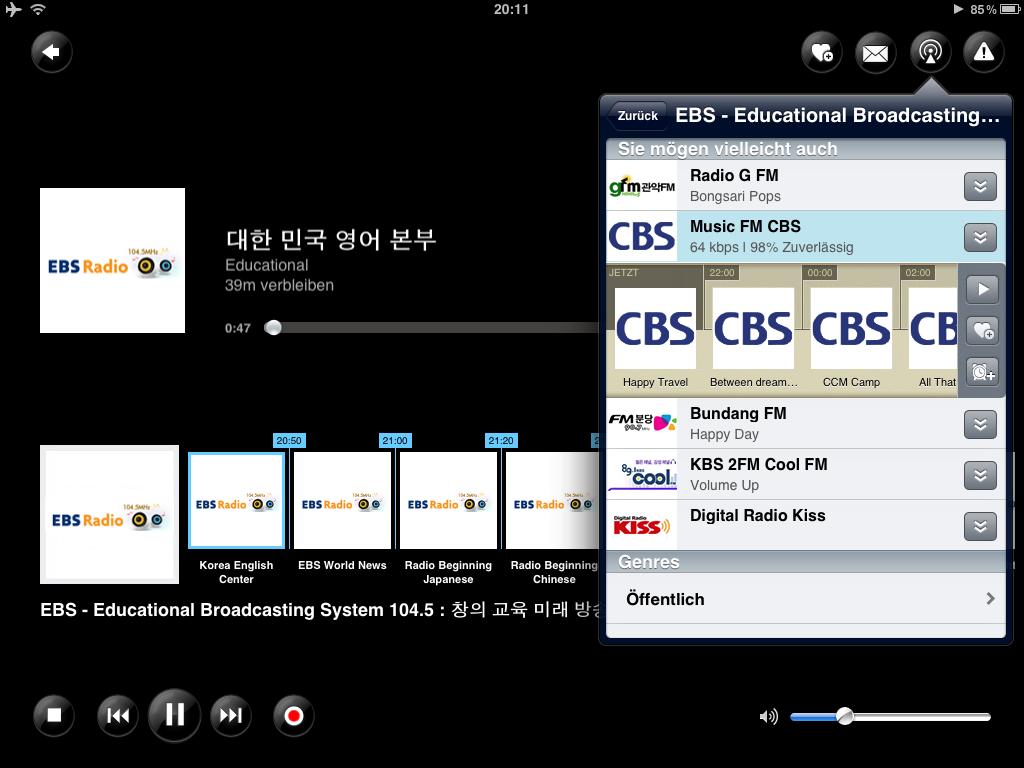Click the 'Sie mögen vielleicht auch' header
The width and height of the screenshot is (1024, 768).
(x=805, y=149)
